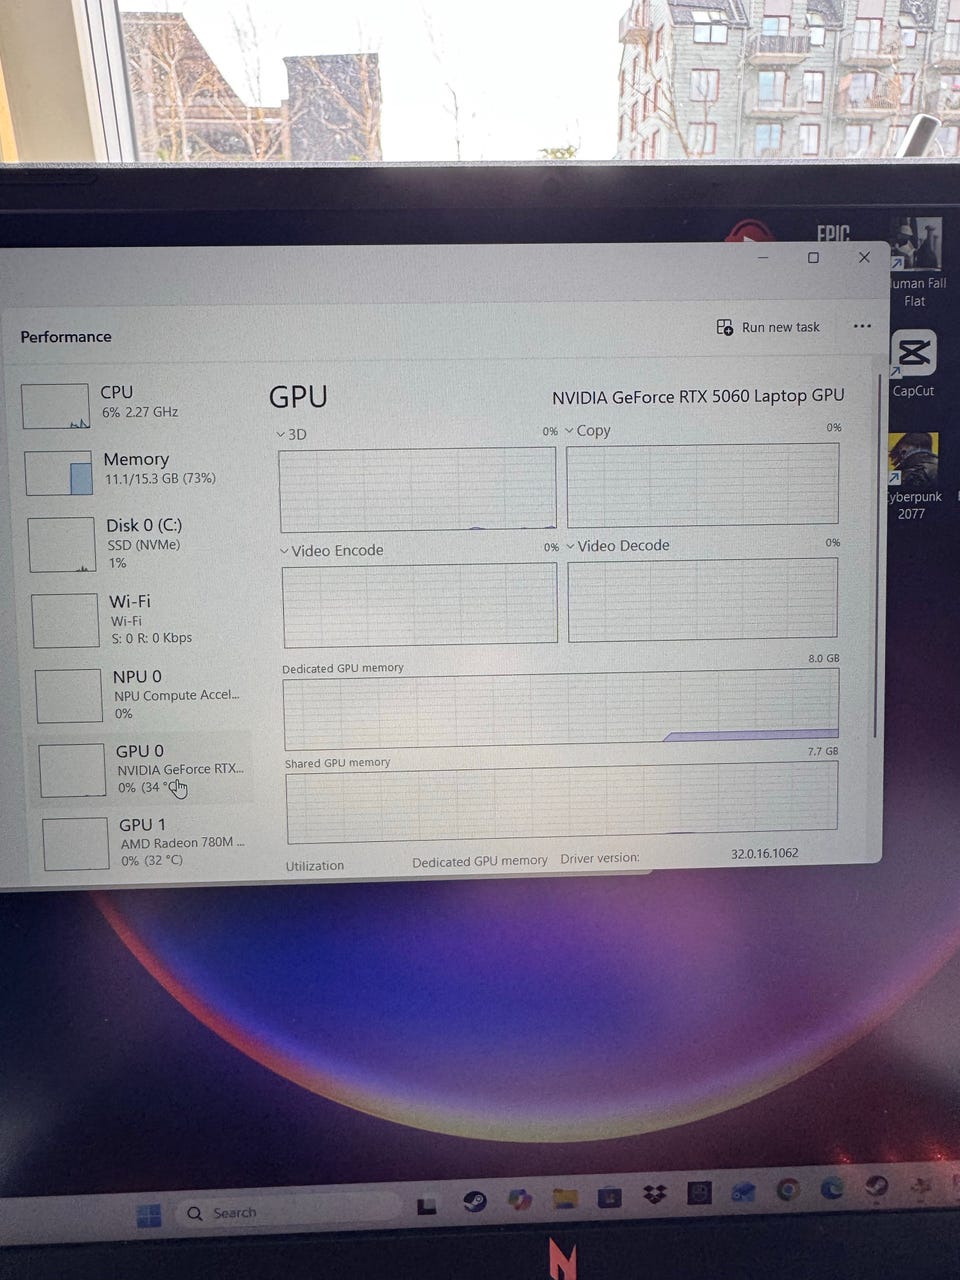960x1280 pixels.
Task: Open the three-dot more options menu
Action: [862, 326]
